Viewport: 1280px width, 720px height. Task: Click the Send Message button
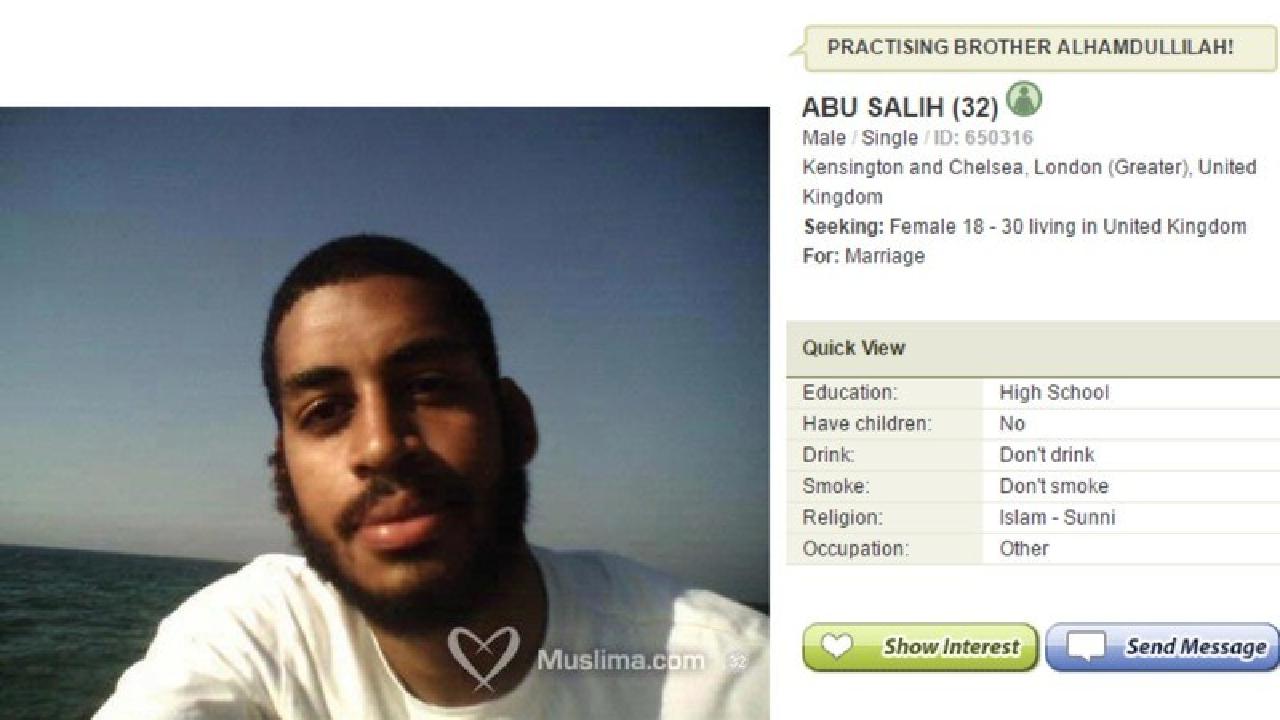[1163, 647]
